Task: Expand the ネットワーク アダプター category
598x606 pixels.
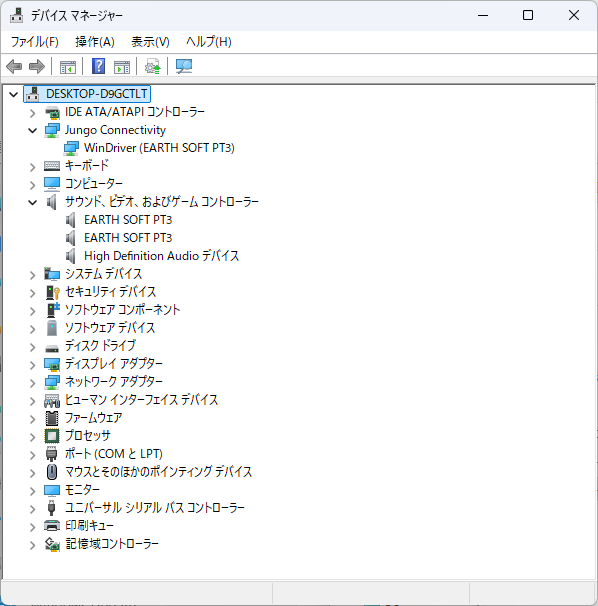Action: point(32,383)
